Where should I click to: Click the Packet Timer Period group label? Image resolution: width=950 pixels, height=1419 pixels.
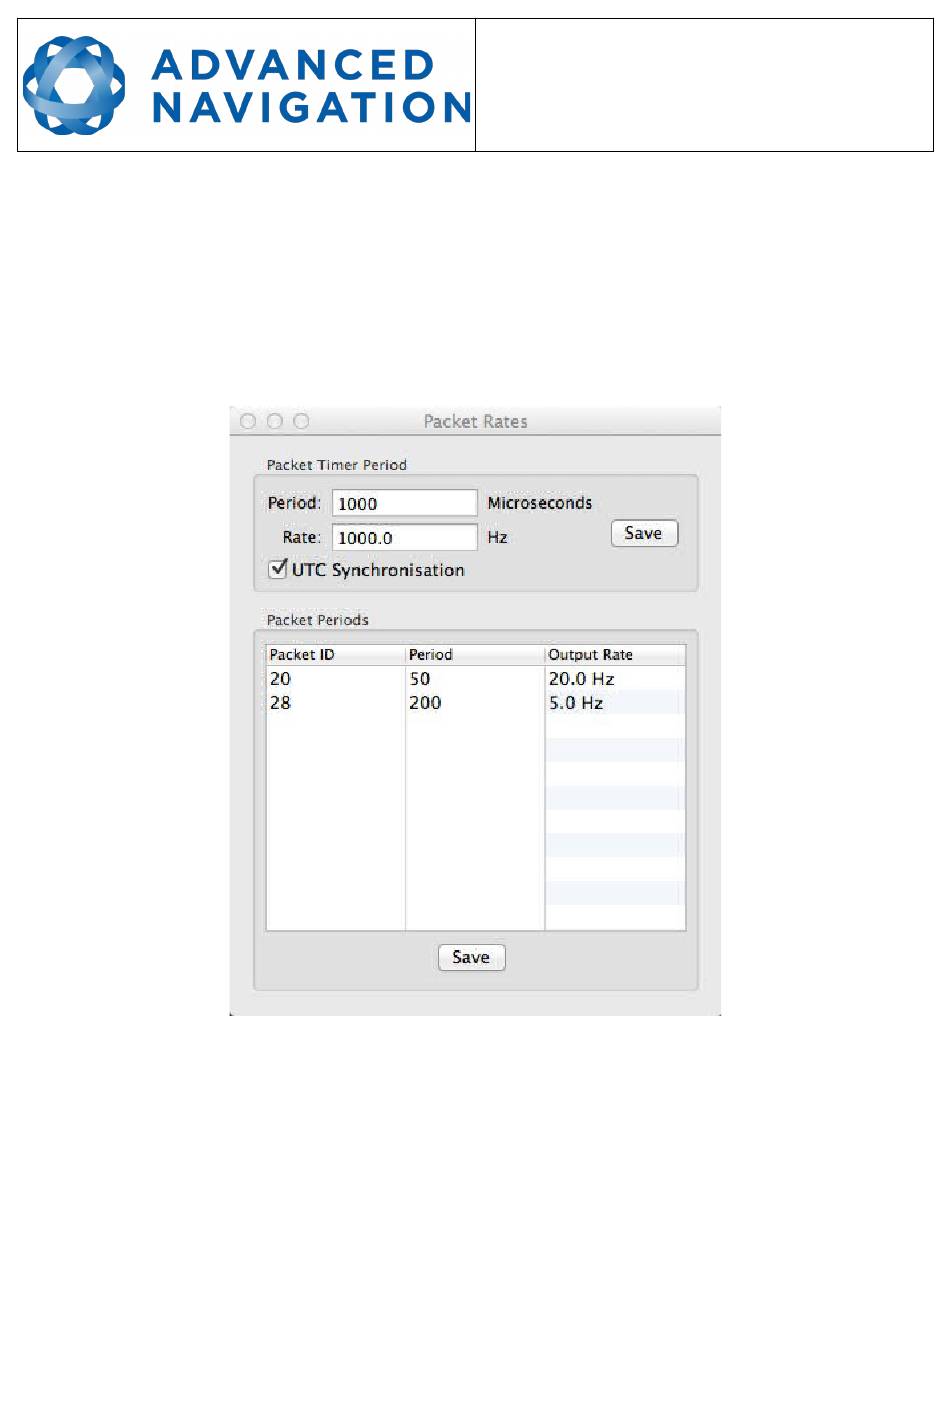click(337, 465)
